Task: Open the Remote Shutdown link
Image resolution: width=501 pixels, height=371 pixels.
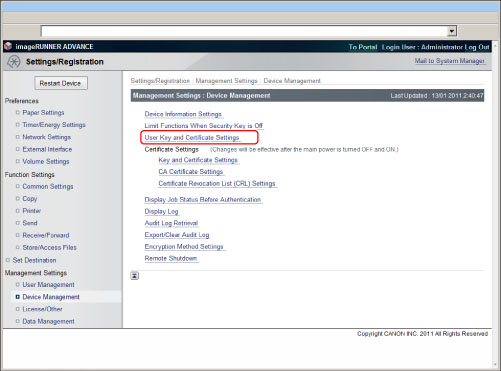Action: [171, 258]
